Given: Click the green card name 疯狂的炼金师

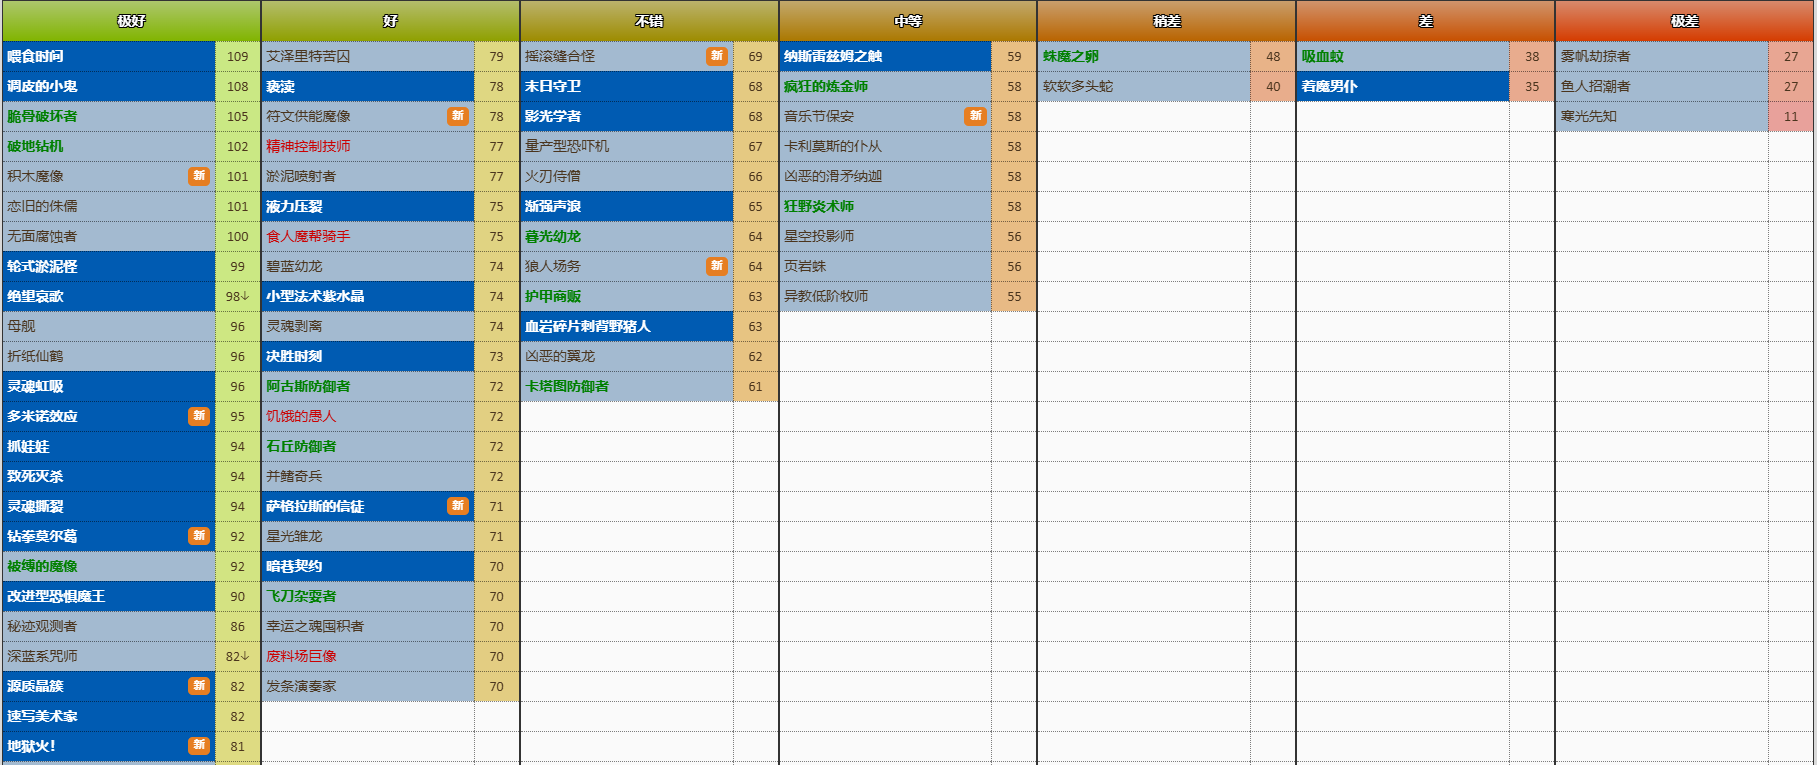Looking at the screenshot, I should [x=826, y=87].
